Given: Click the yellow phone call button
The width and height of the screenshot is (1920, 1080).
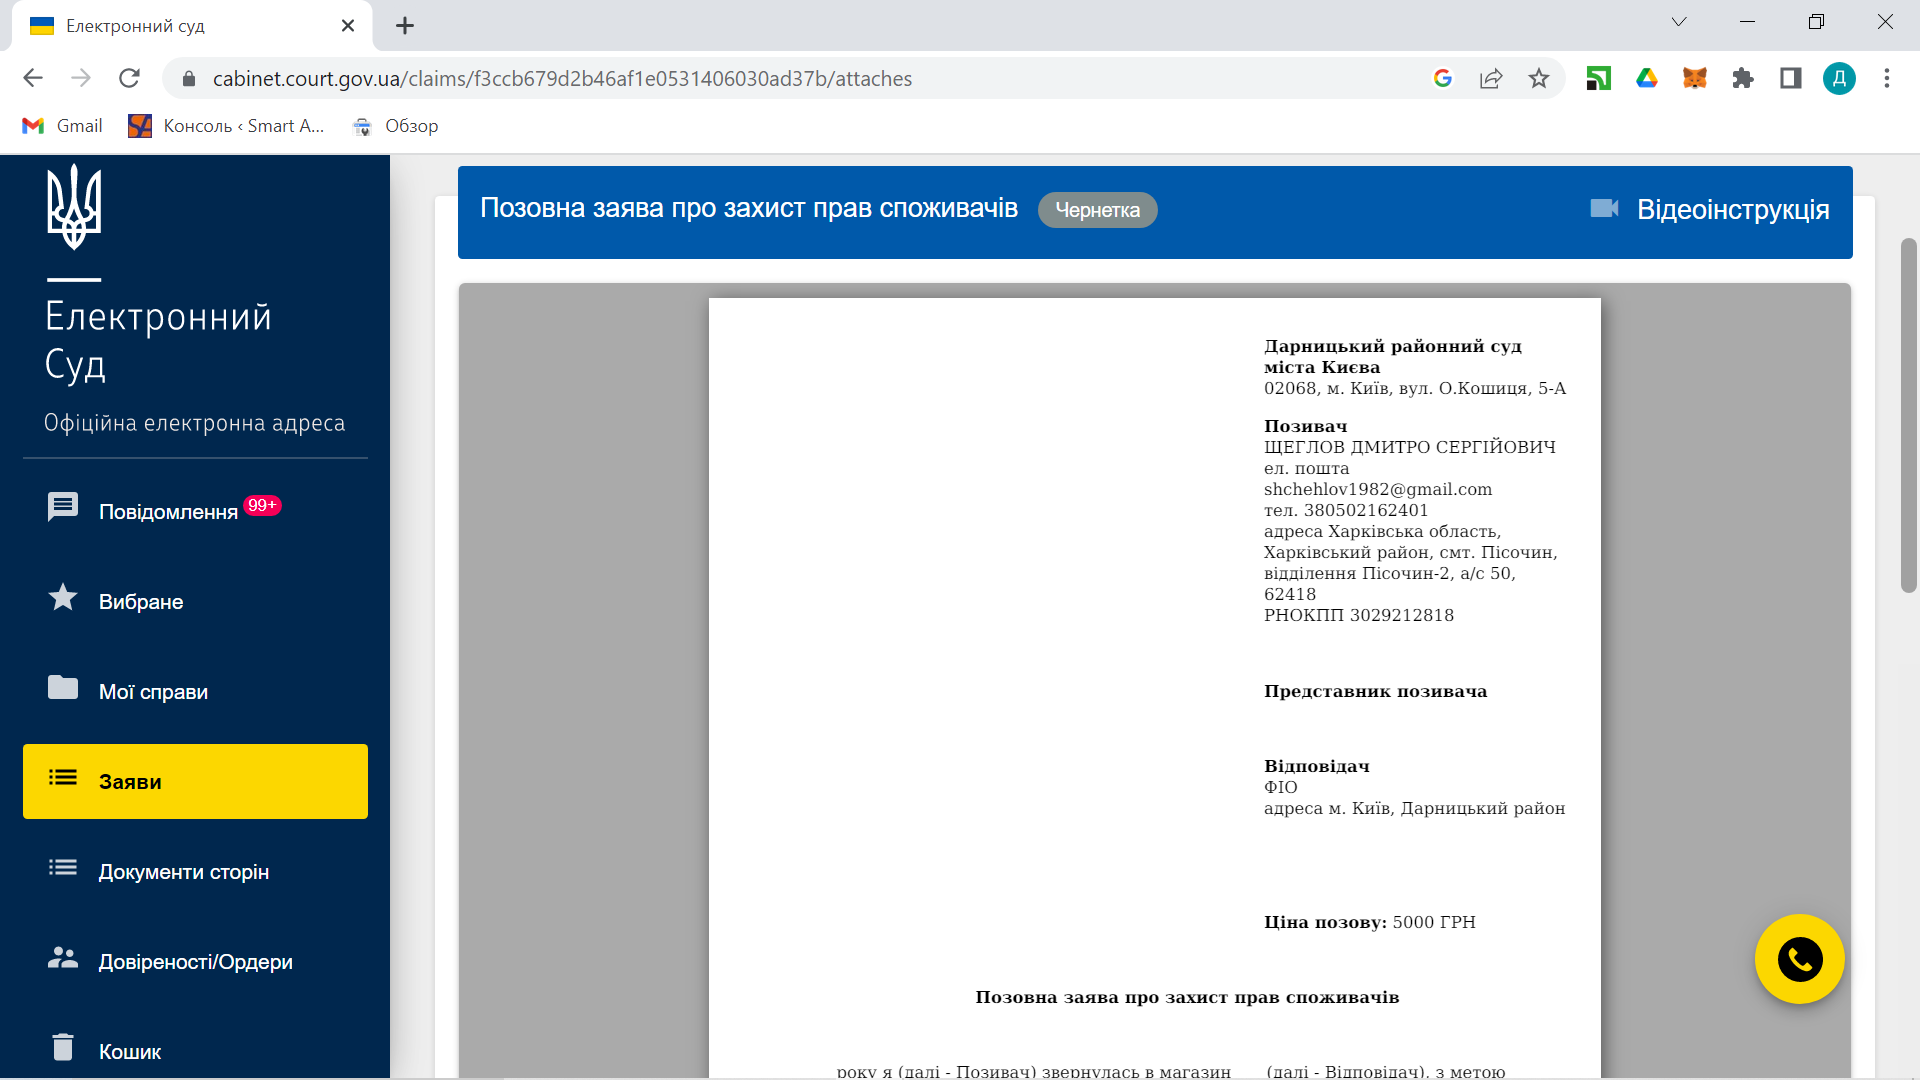Looking at the screenshot, I should tap(1799, 960).
